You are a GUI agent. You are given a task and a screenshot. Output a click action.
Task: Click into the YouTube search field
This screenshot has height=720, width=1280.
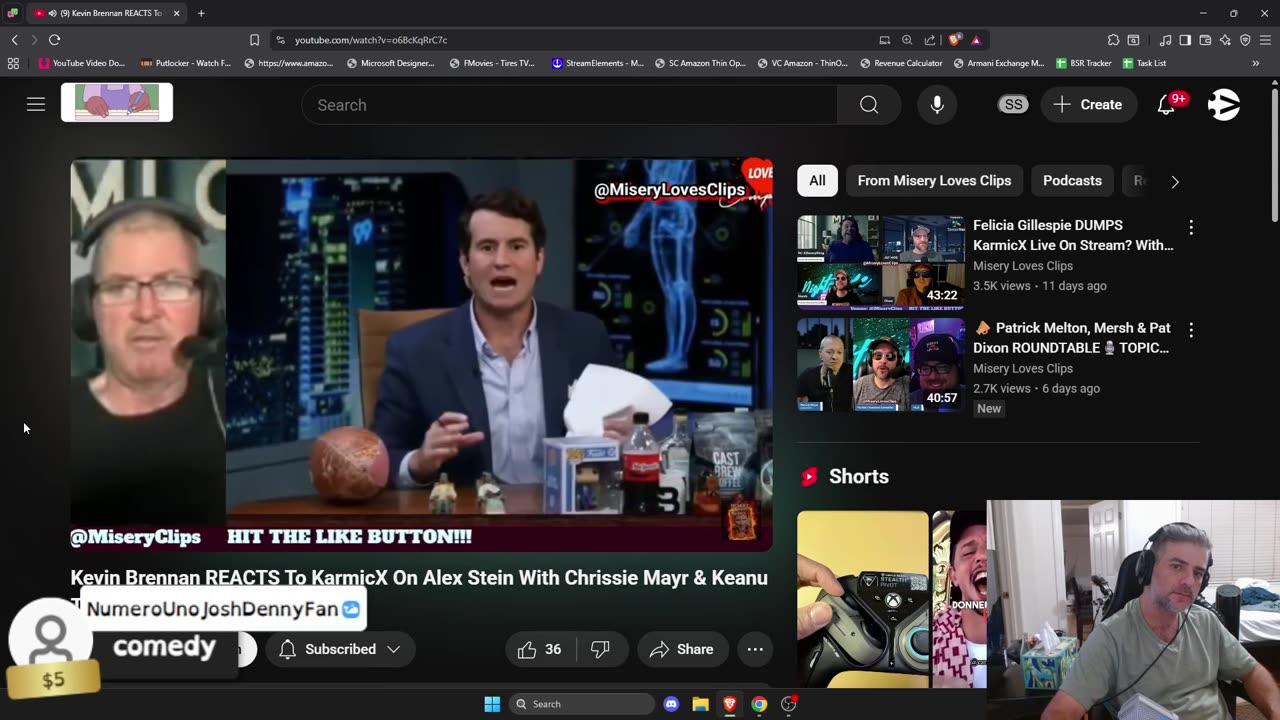pos(570,105)
